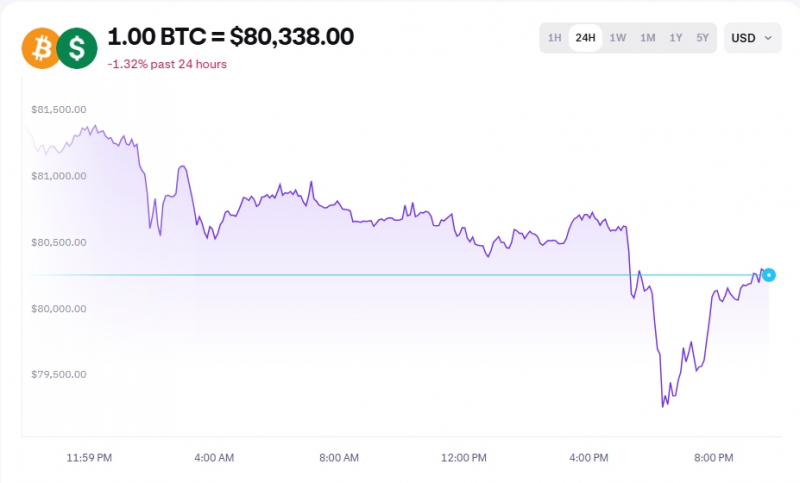
Task: Show the 5Y price history
Action: coord(703,38)
